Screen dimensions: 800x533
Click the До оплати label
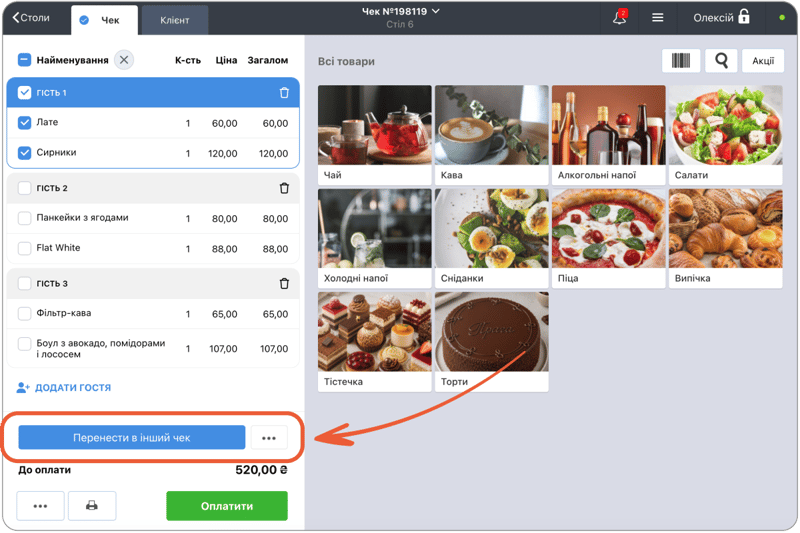coord(44,470)
